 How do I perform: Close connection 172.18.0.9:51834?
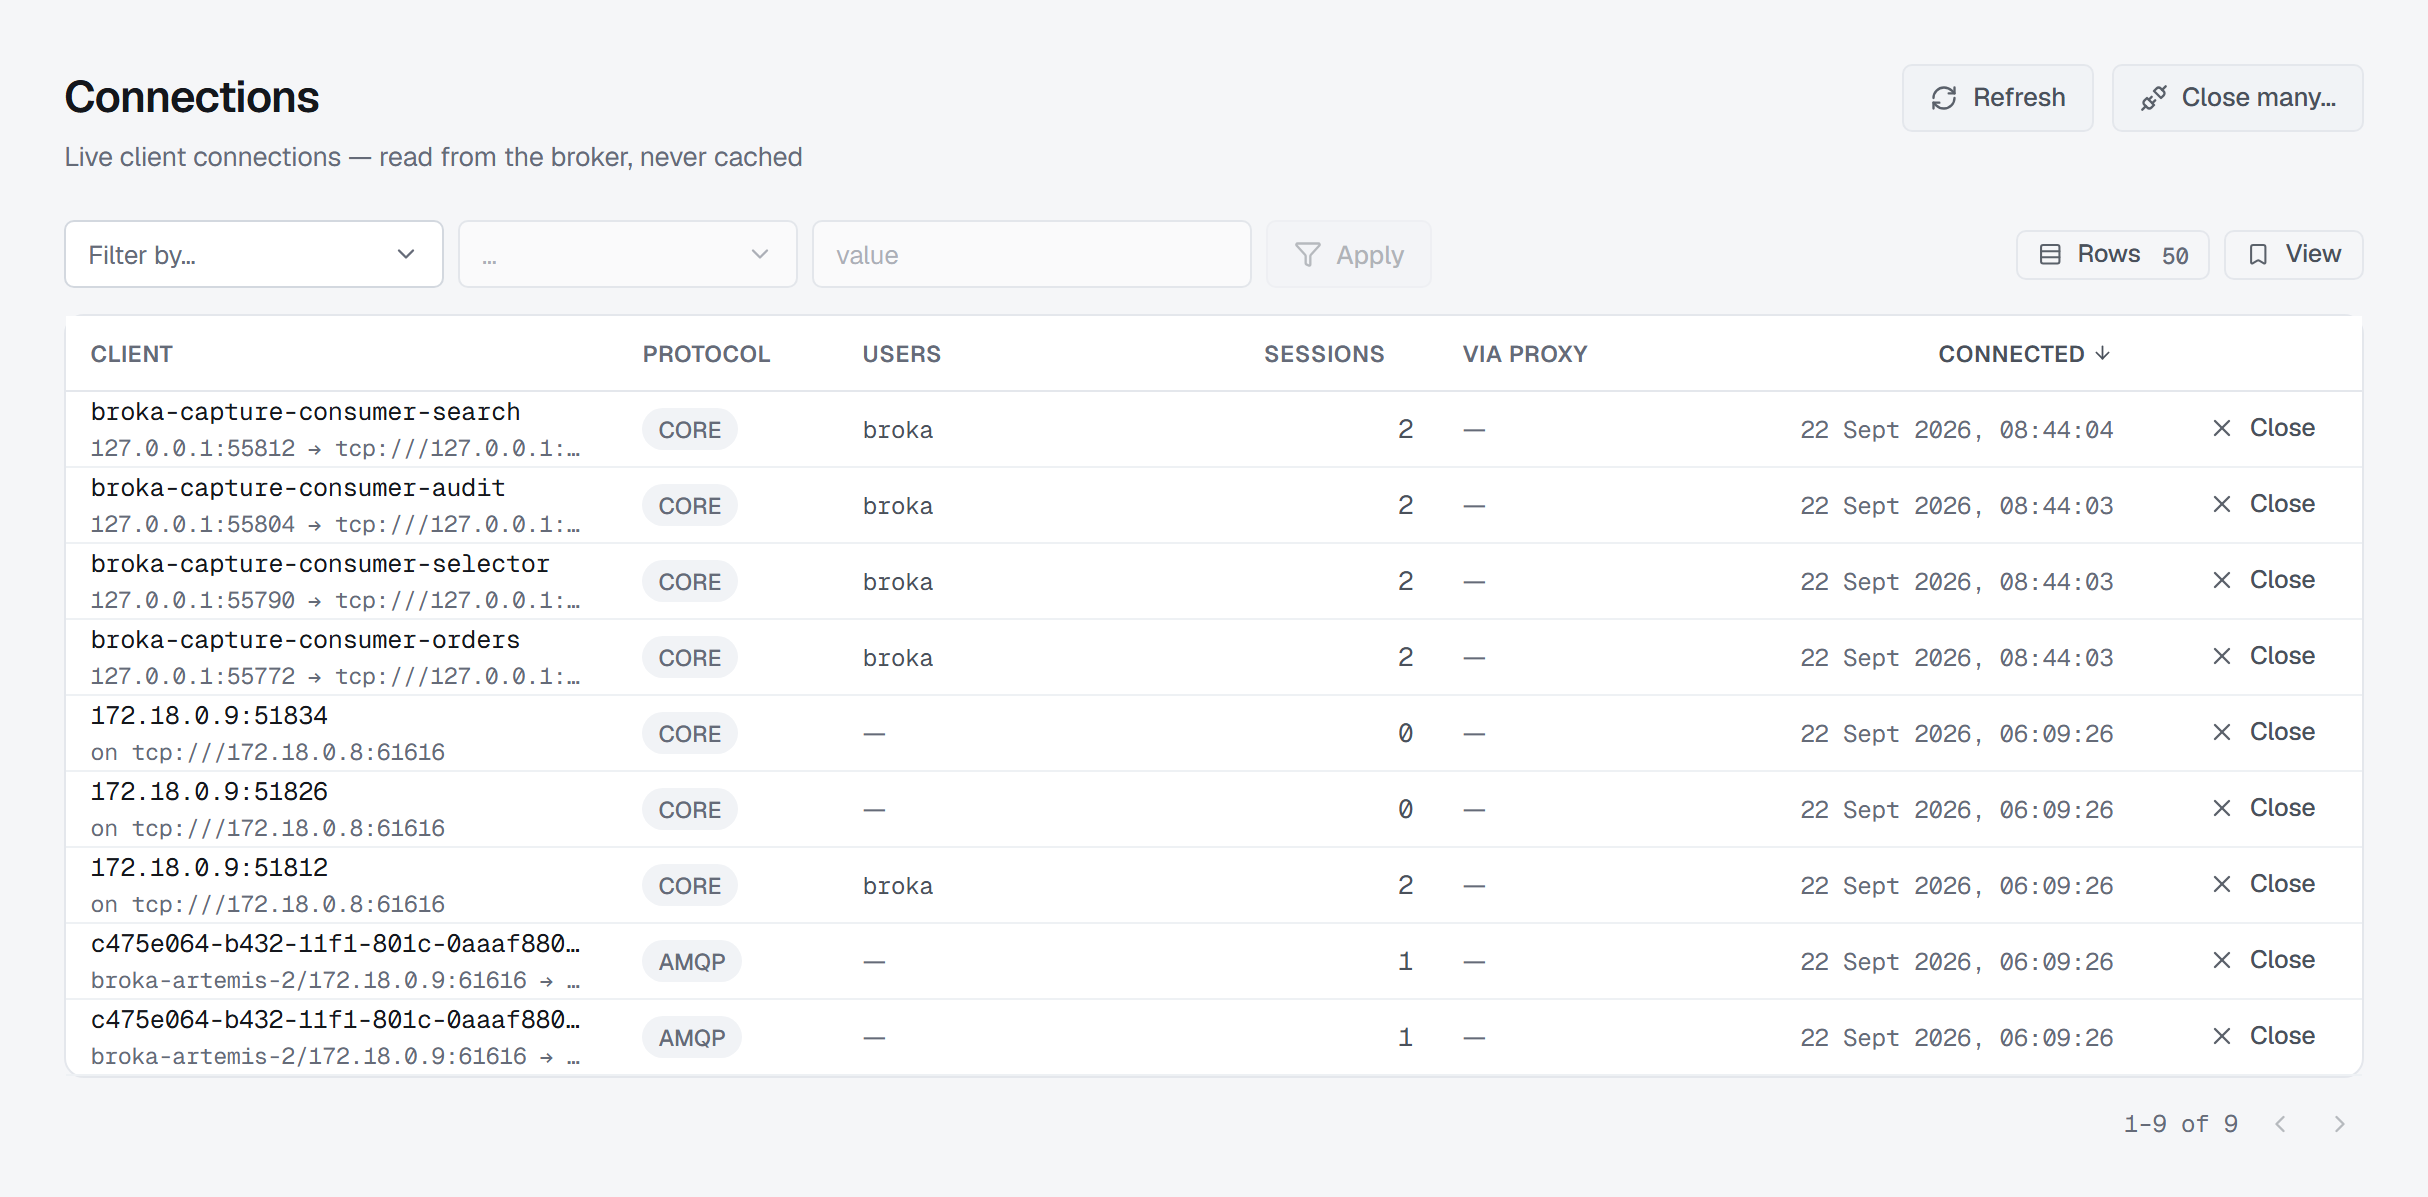[2264, 732]
